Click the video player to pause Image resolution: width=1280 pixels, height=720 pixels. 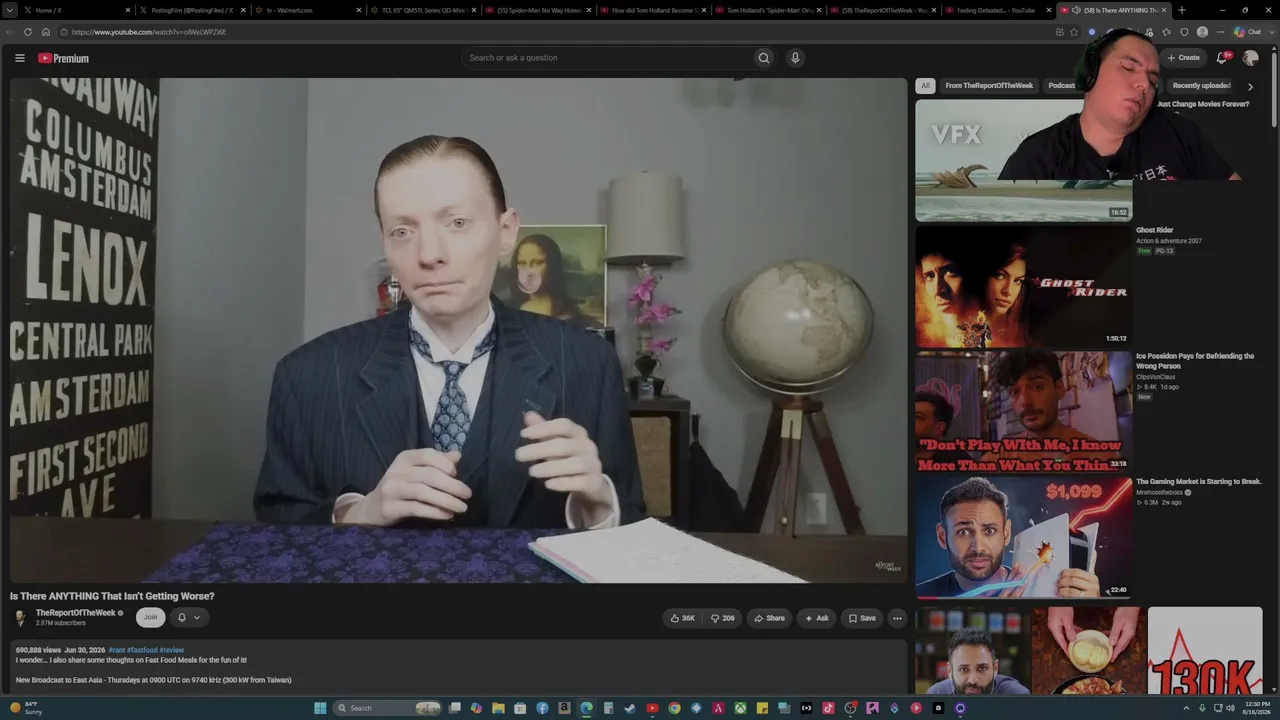(x=459, y=330)
